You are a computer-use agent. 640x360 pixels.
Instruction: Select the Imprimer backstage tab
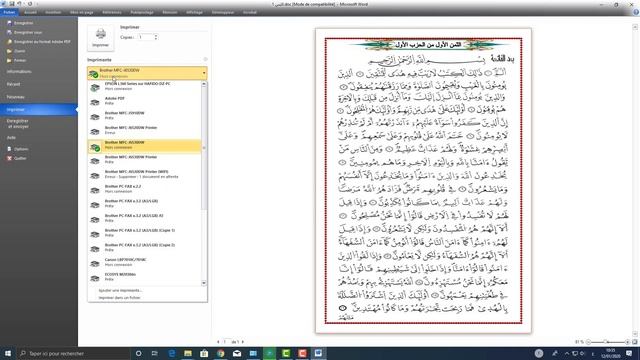click(x=39, y=110)
